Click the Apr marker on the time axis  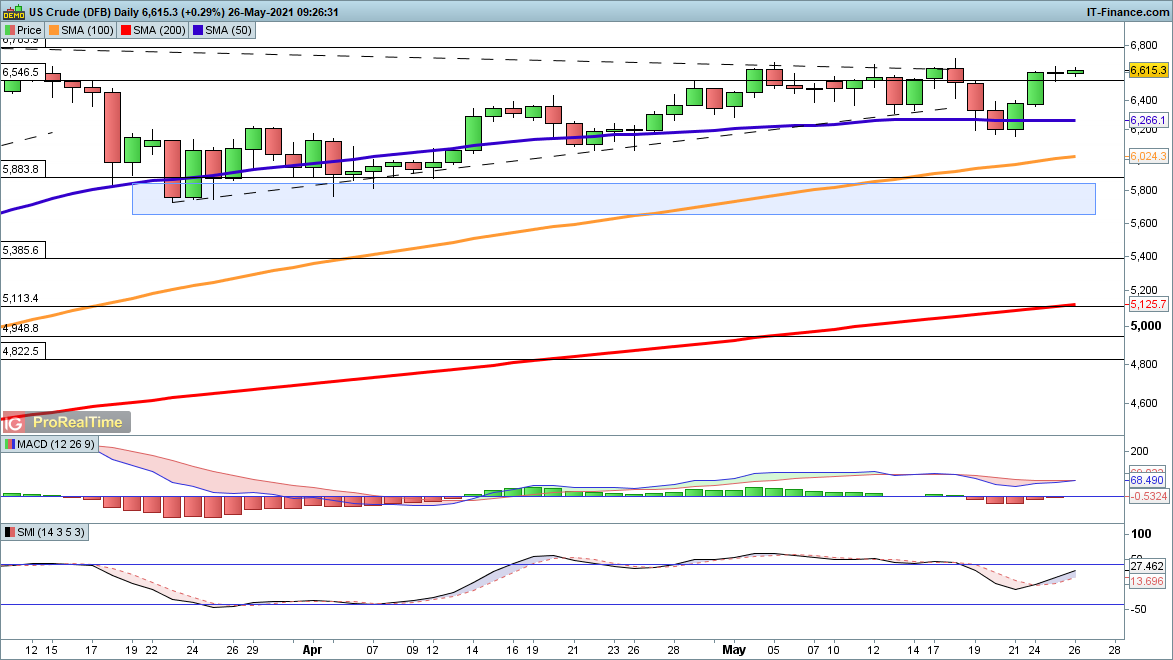[x=312, y=647]
